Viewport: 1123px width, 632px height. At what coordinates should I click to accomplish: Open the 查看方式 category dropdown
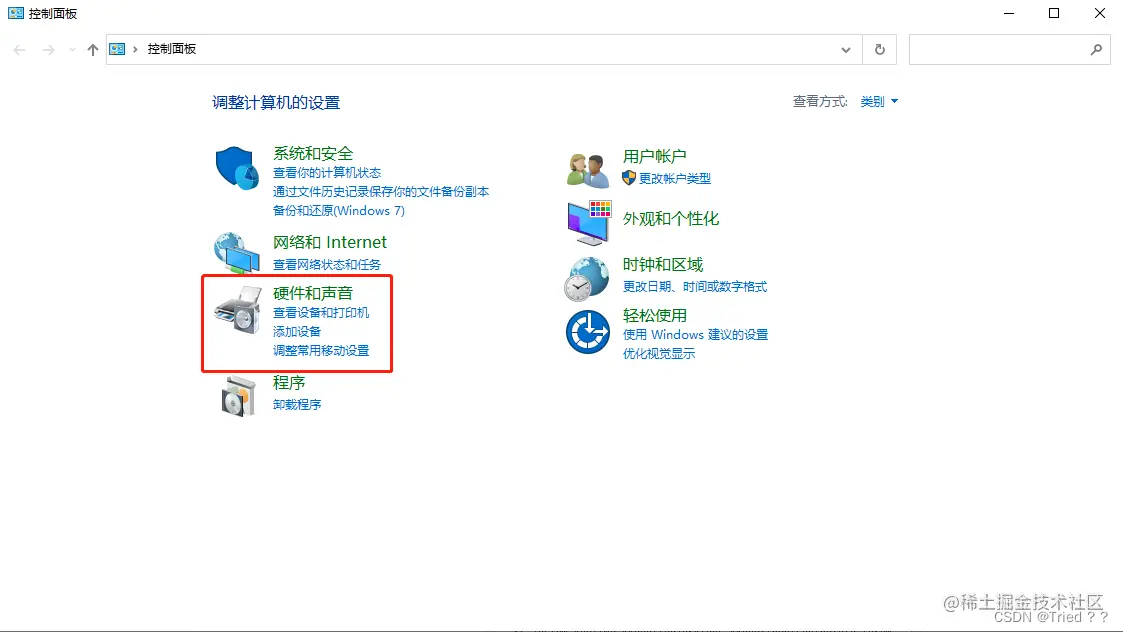click(875, 101)
